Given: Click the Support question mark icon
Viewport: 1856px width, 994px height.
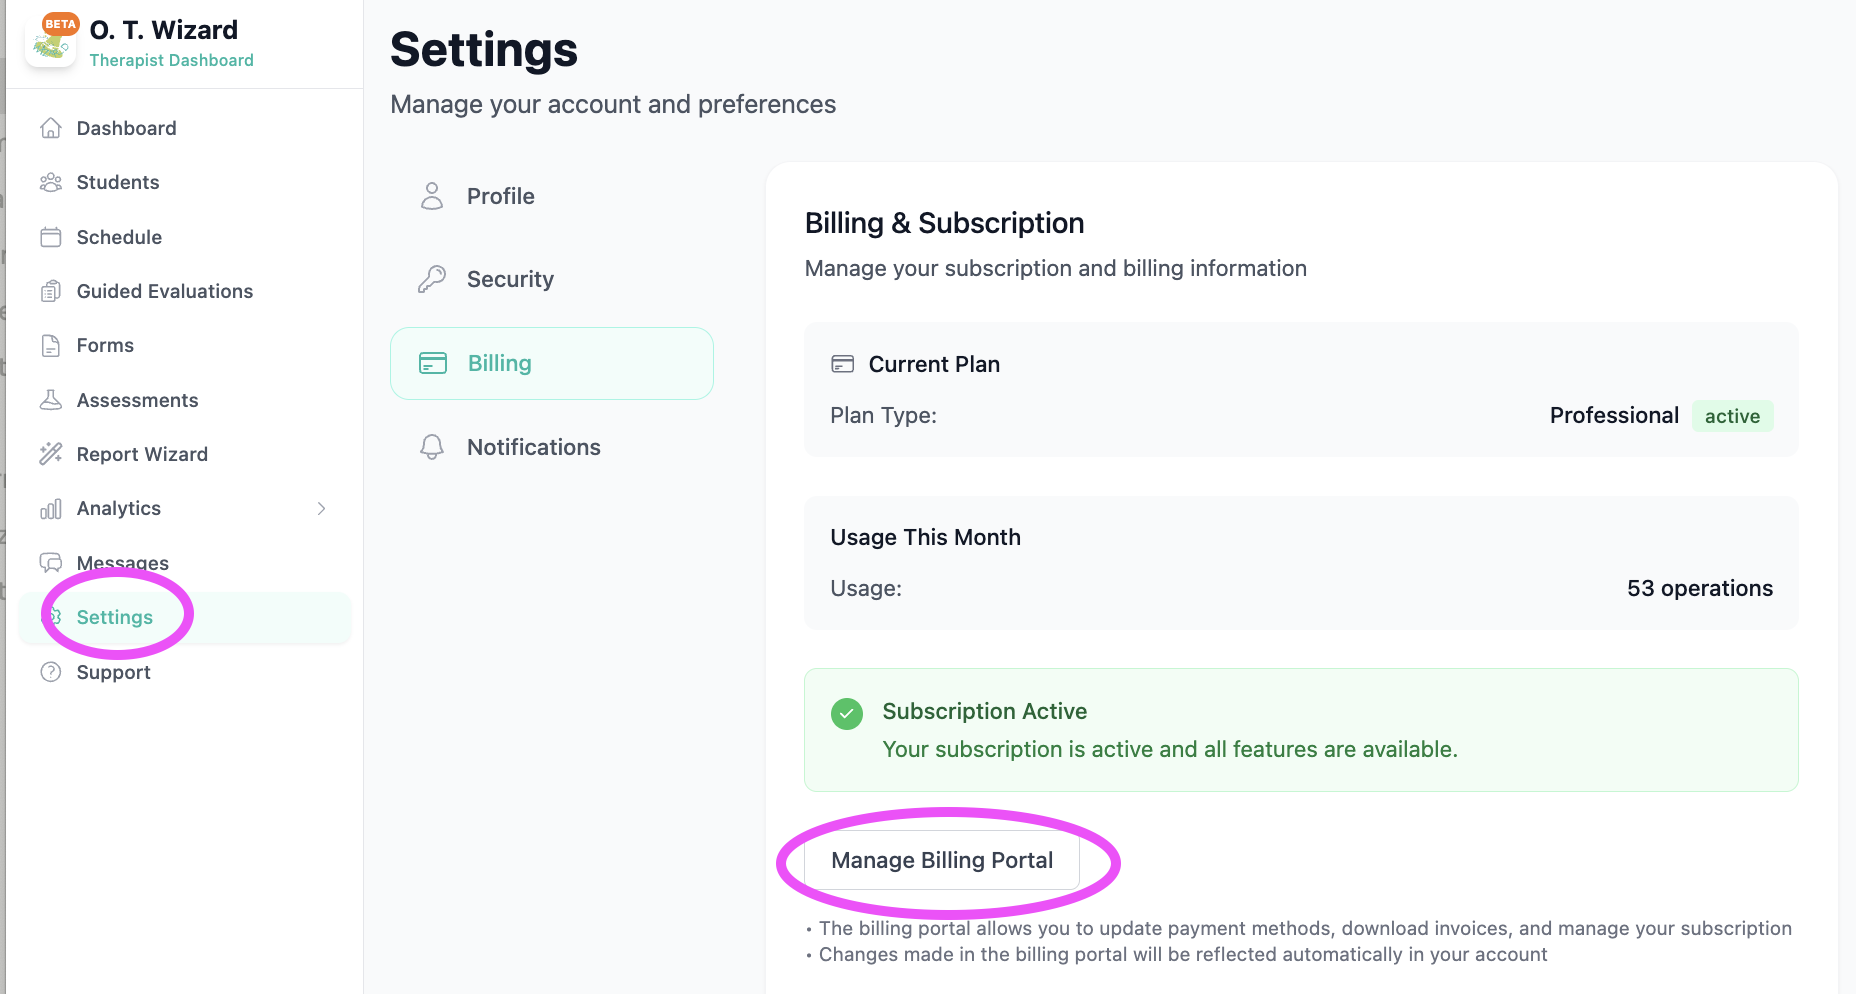Looking at the screenshot, I should pyautogui.click(x=51, y=672).
